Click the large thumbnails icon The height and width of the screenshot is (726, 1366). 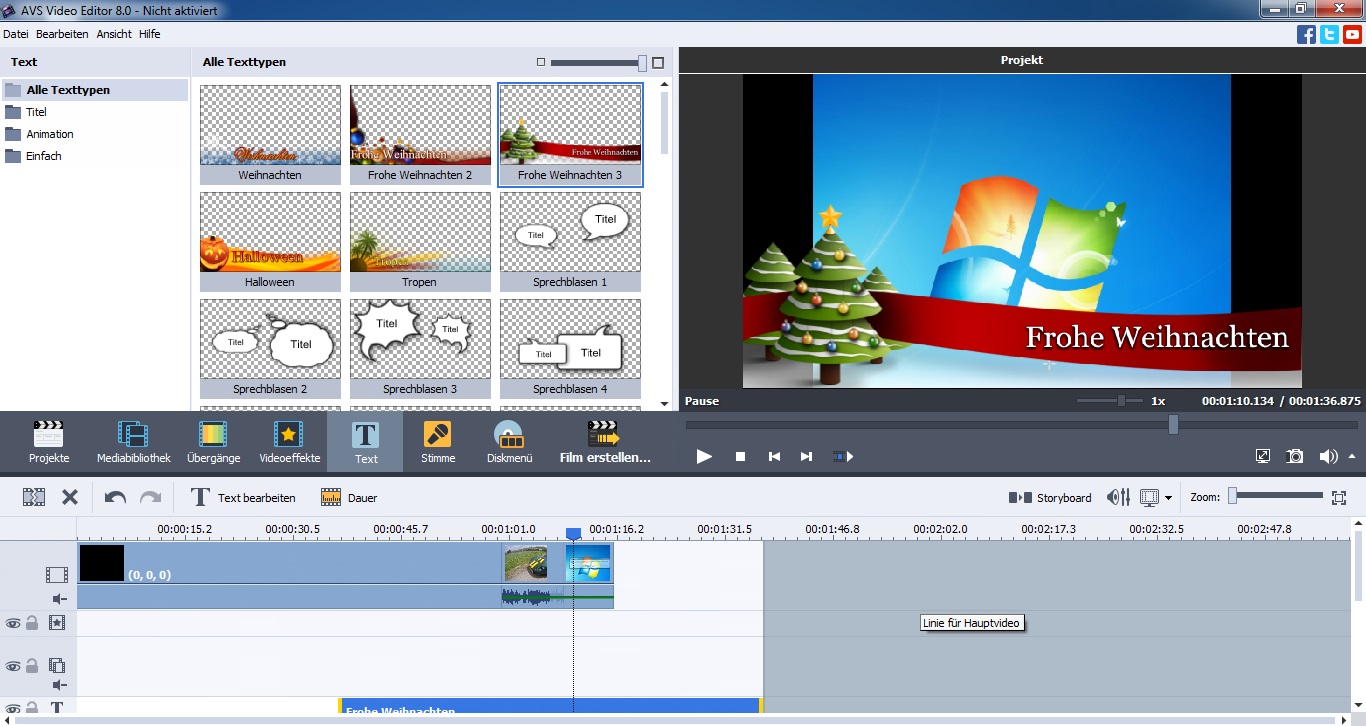[658, 62]
